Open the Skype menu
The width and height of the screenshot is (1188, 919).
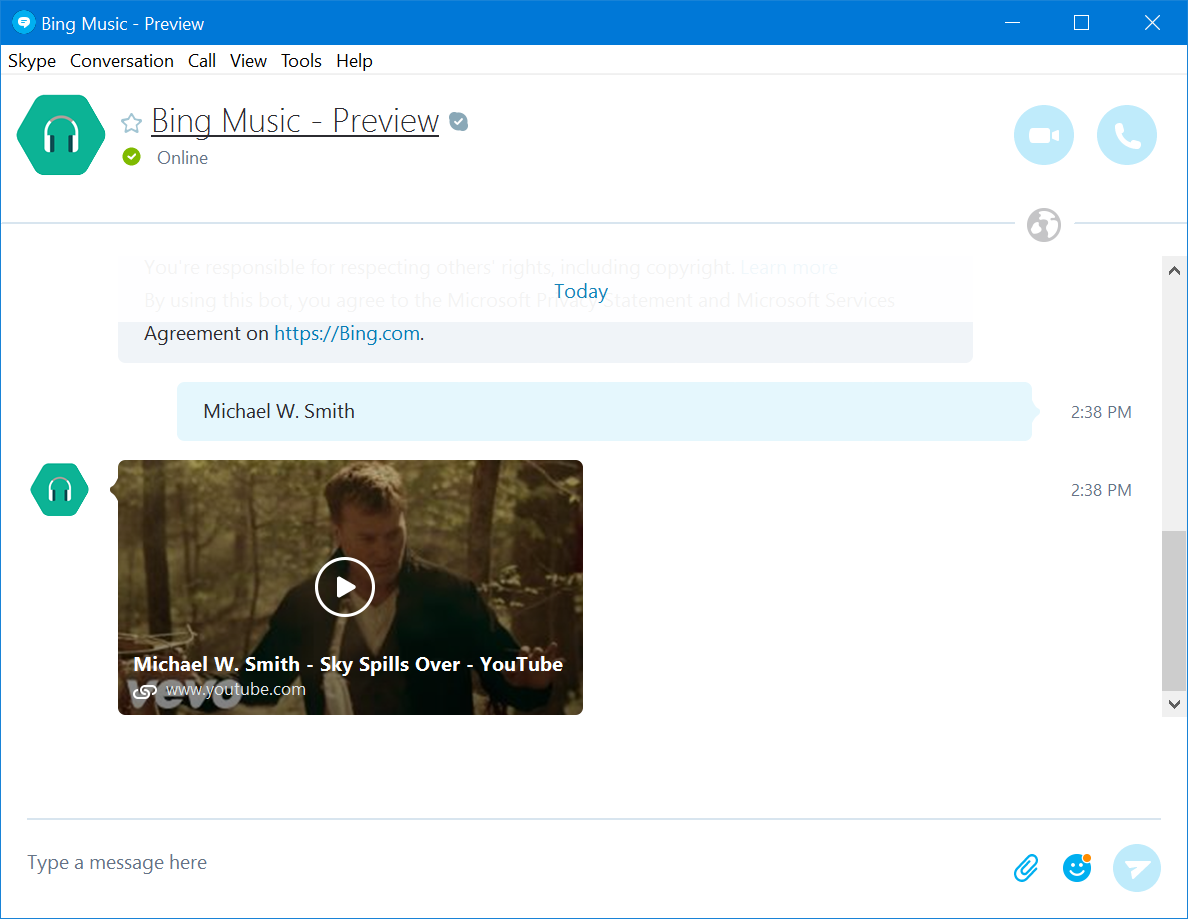tap(32, 61)
